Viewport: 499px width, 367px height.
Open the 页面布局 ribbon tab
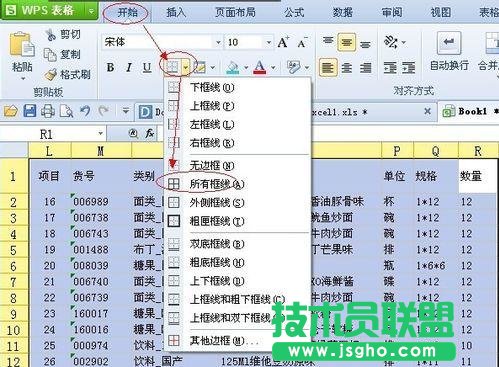coord(235,12)
